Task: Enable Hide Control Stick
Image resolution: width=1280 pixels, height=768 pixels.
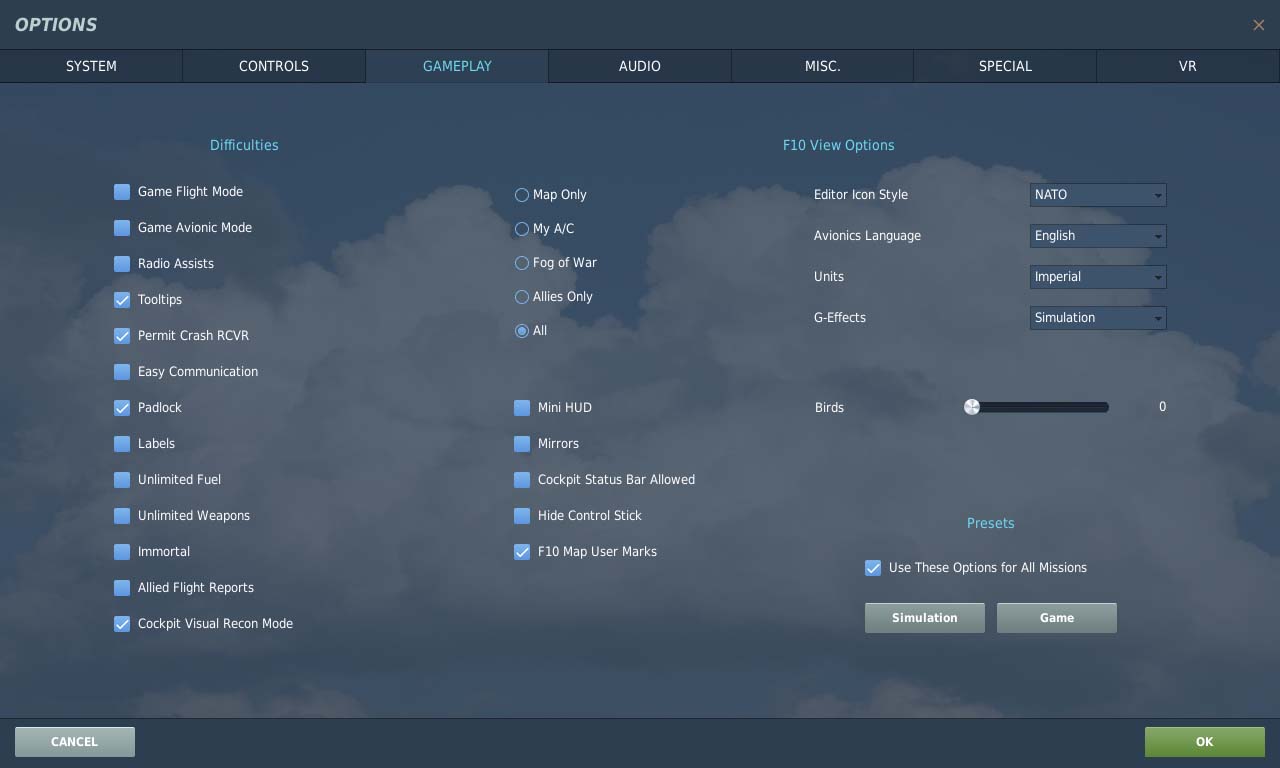Action: point(522,516)
